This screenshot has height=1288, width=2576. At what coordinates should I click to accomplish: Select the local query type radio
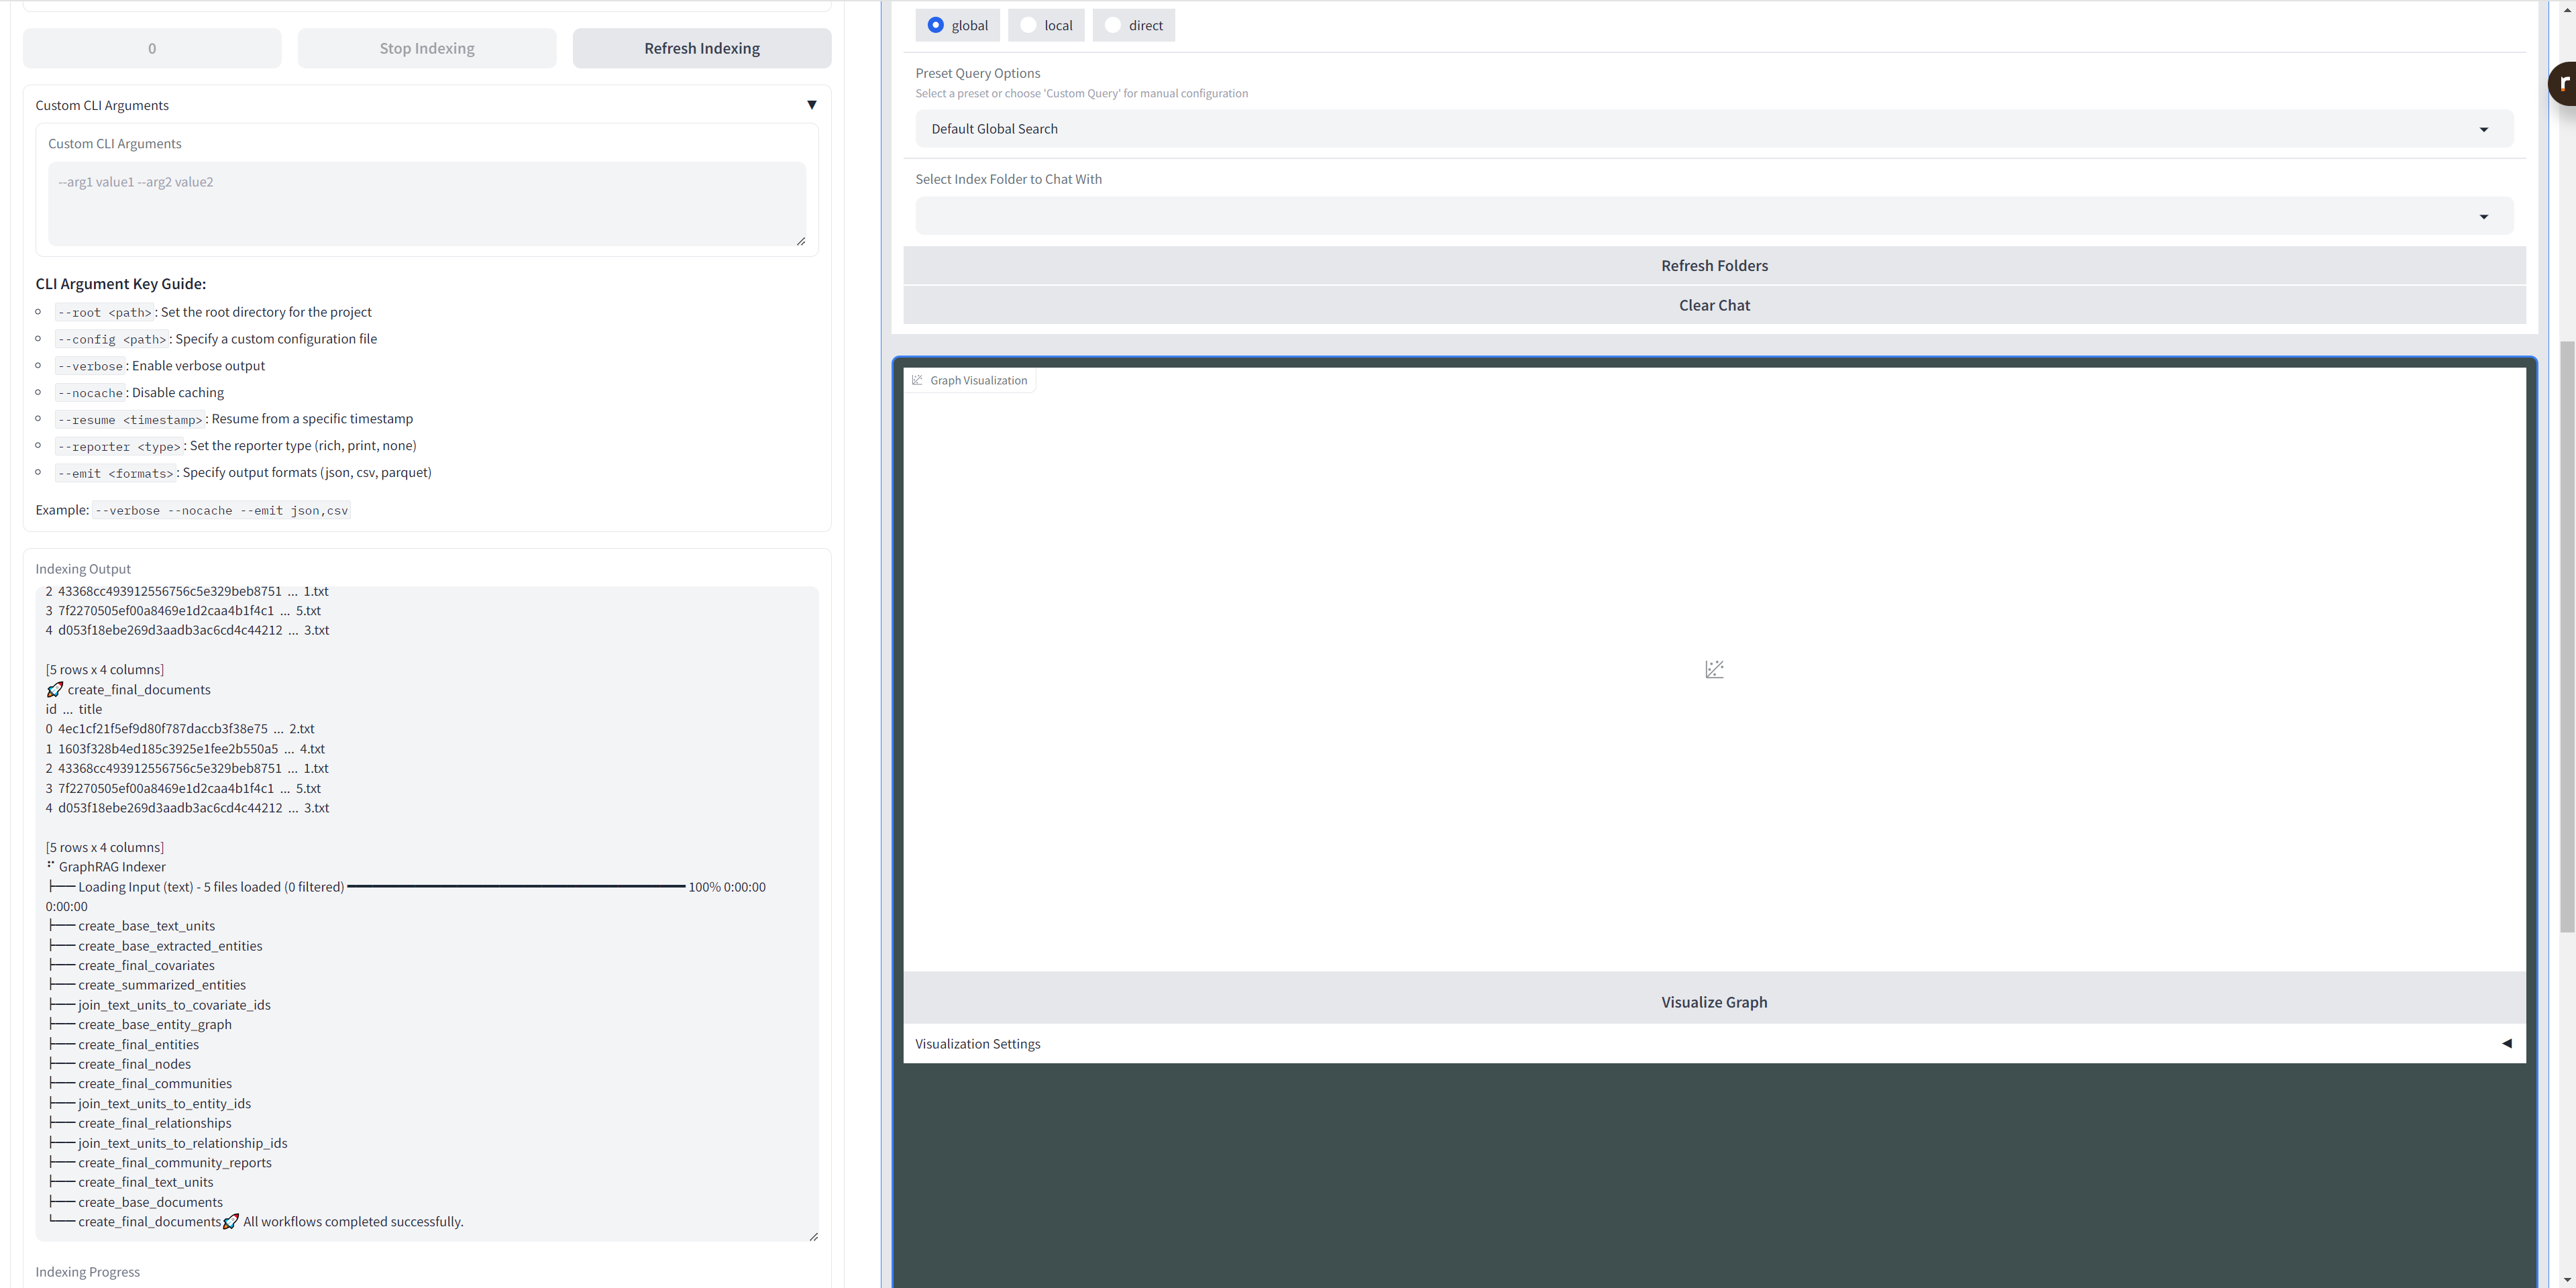(1028, 25)
